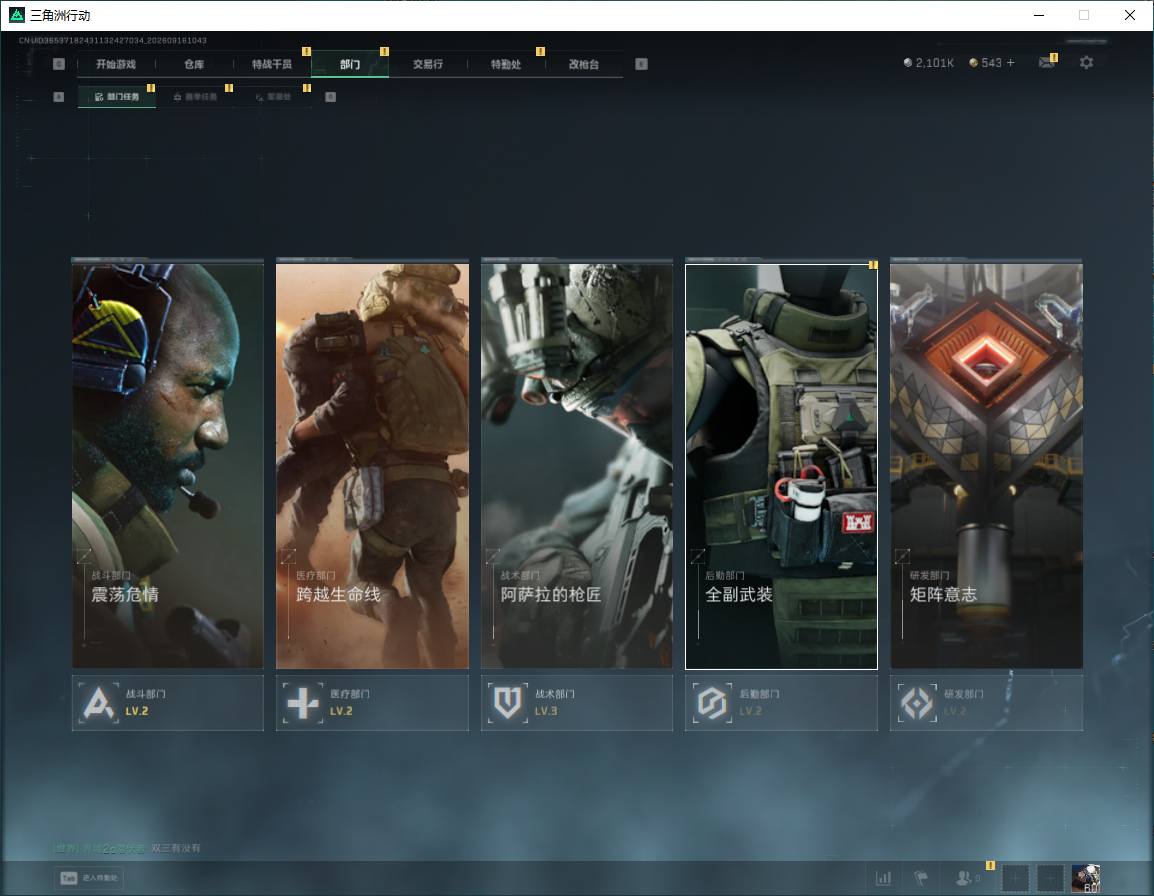Click the CN UID text string
1154x896 pixels.
(x=113, y=40)
